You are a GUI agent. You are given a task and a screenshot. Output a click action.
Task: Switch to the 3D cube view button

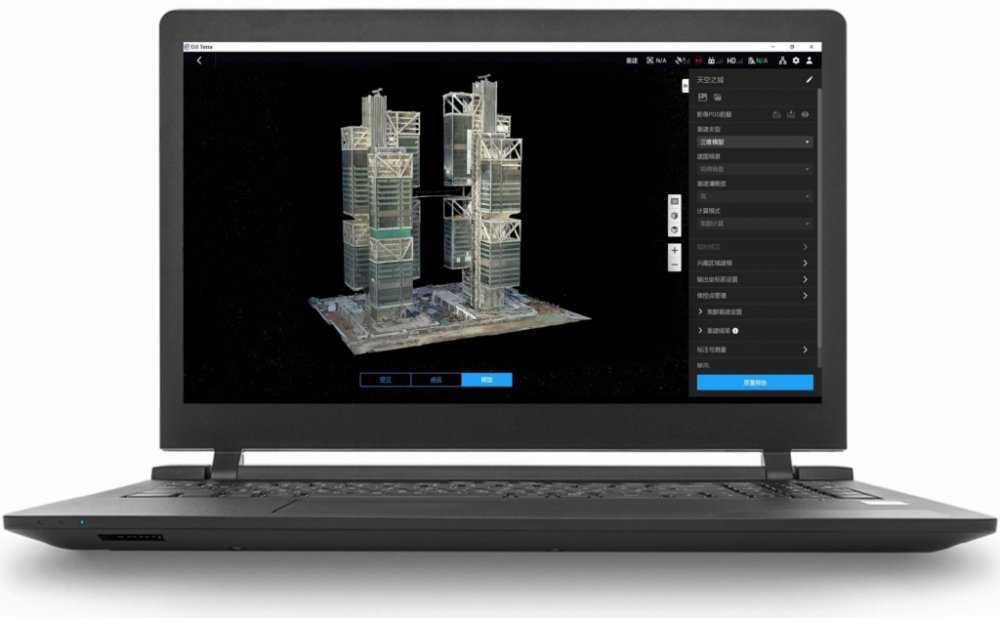[674, 215]
